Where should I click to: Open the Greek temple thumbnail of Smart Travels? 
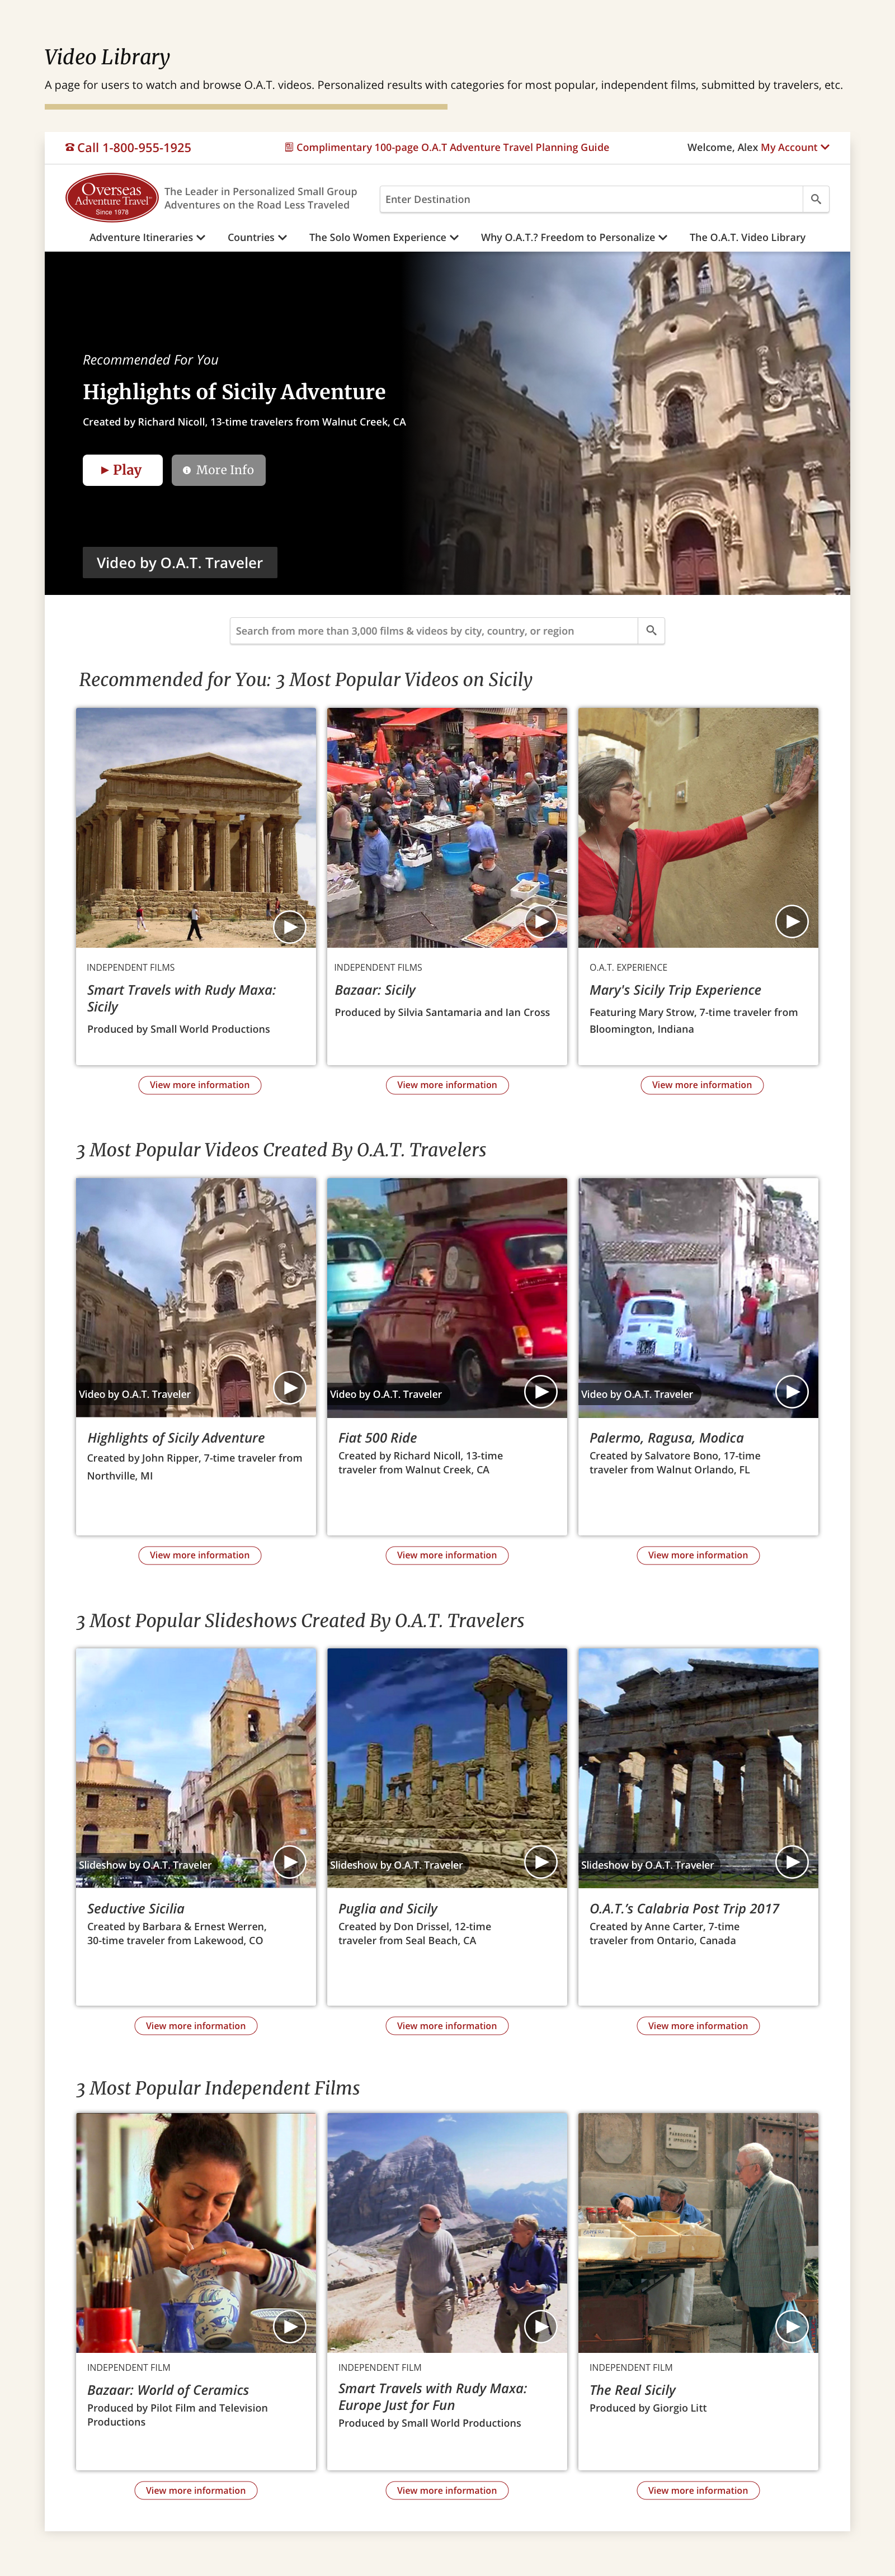pos(196,827)
